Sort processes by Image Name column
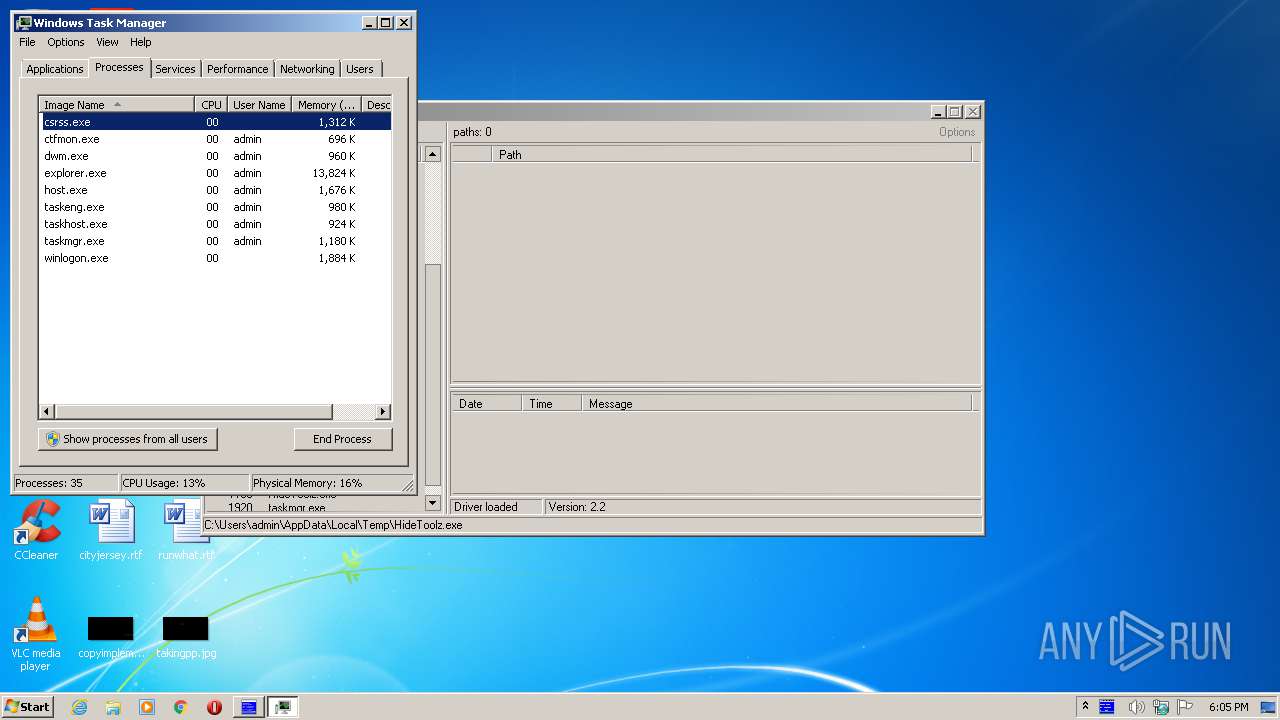This screenshot has height=720, width=1280. point(117,104)
